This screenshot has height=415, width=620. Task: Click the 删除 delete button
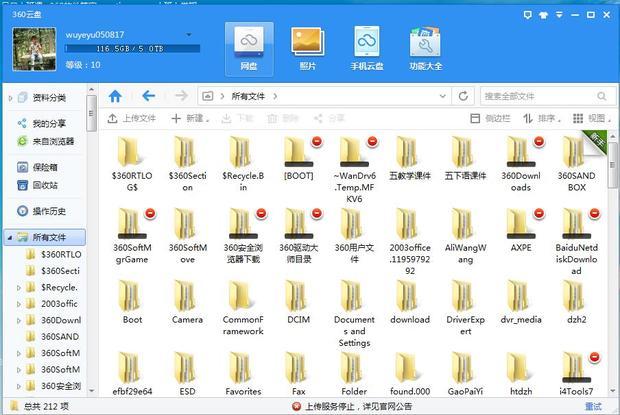coord(283,118)
